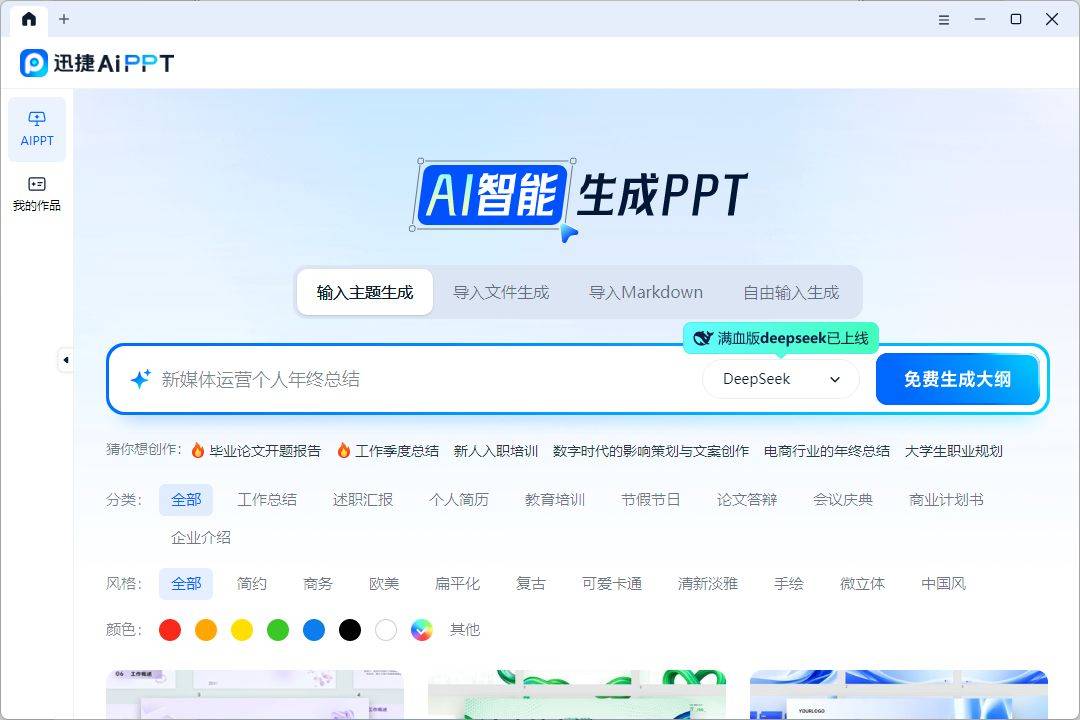Open the green ribbon template thumbnail

577,695
